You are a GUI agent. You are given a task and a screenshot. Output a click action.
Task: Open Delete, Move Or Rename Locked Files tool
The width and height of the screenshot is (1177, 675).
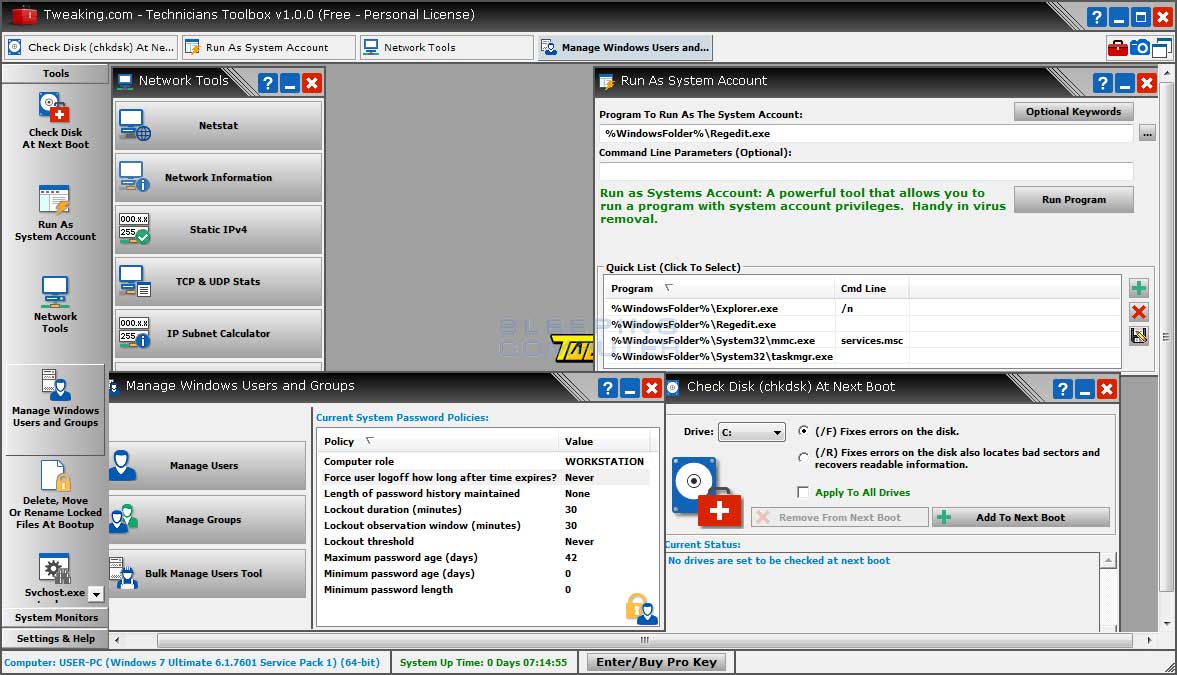[55, 496]
